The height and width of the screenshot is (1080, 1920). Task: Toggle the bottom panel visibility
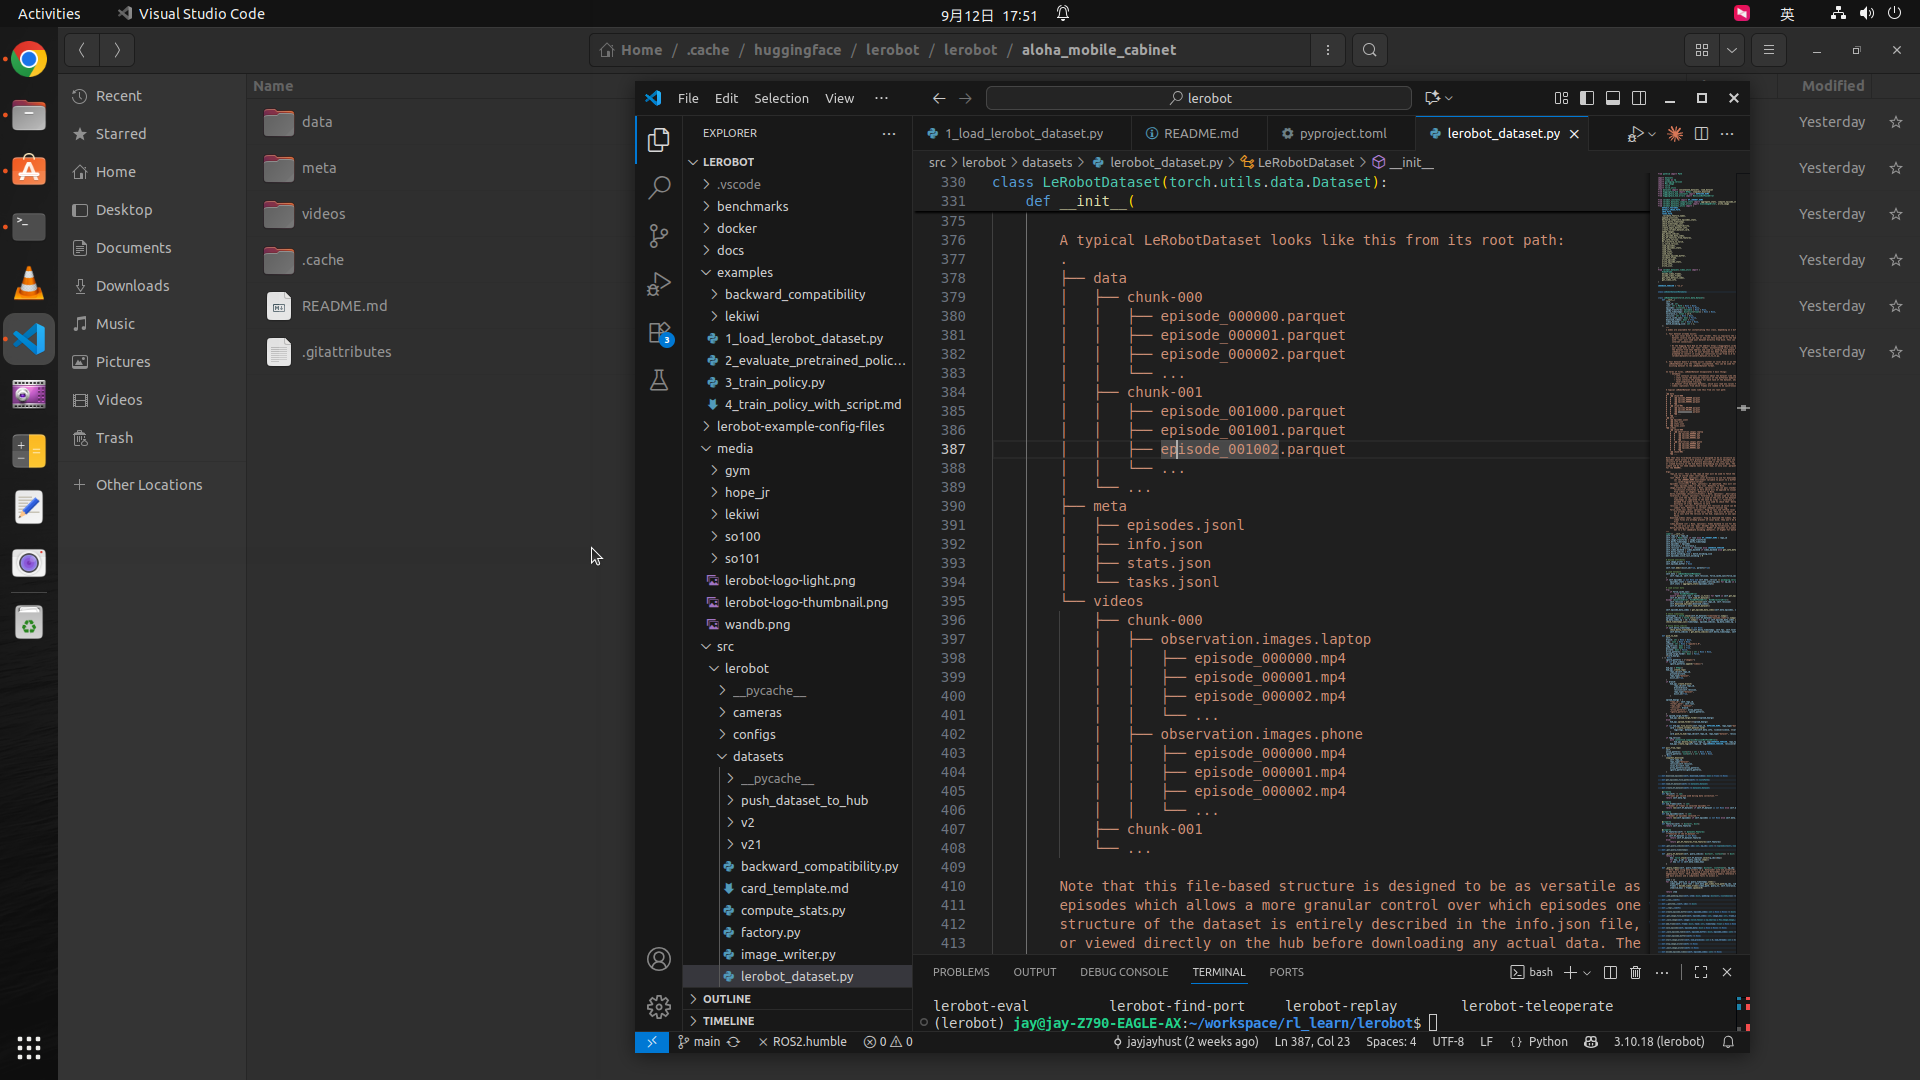tap(1613, 98)
